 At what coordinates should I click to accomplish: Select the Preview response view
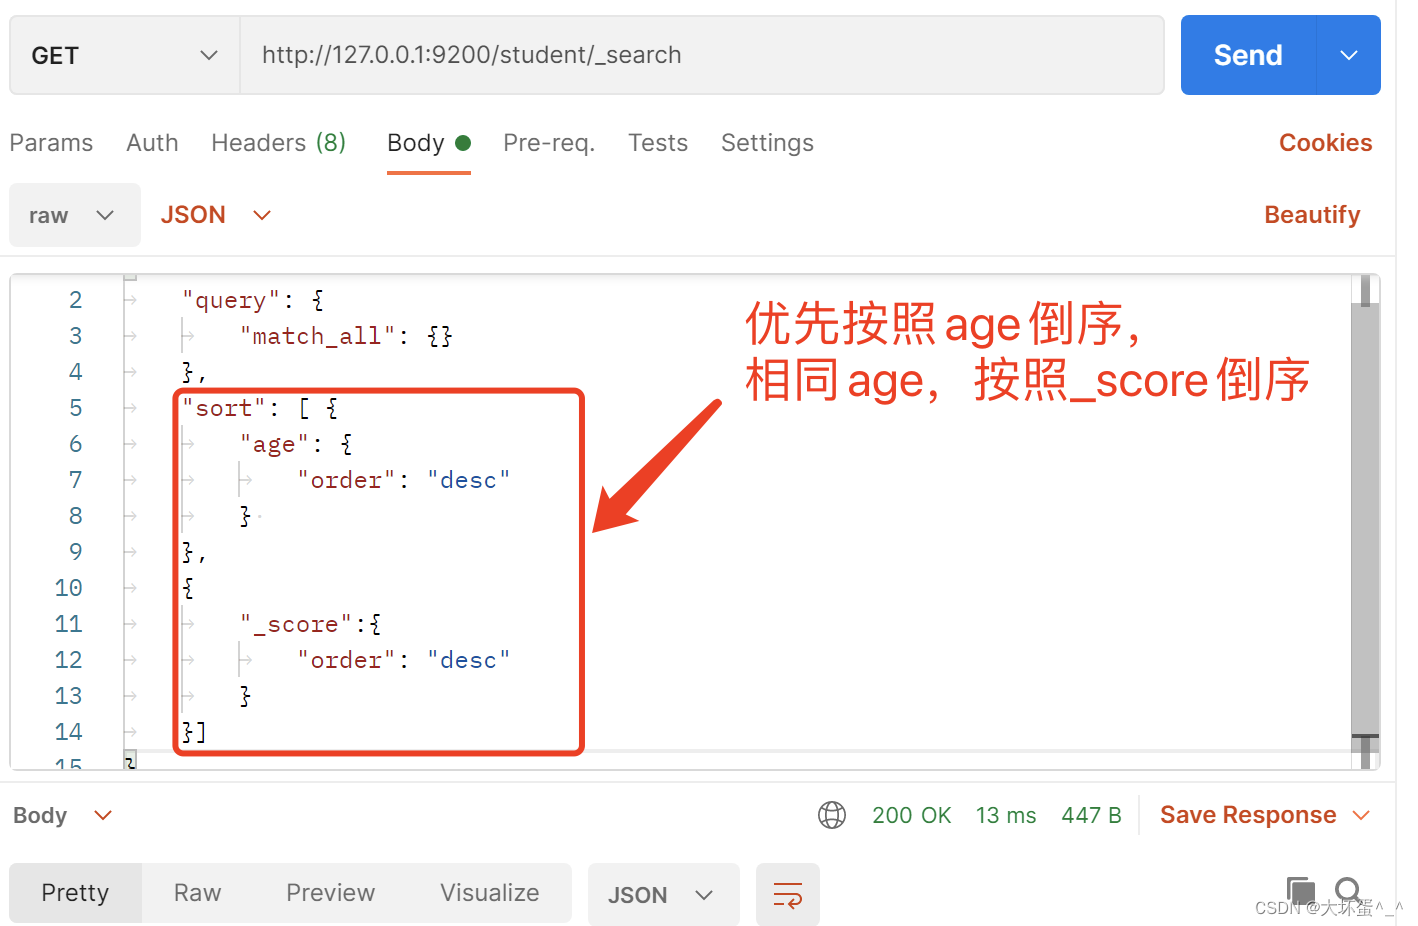point(330,893)
